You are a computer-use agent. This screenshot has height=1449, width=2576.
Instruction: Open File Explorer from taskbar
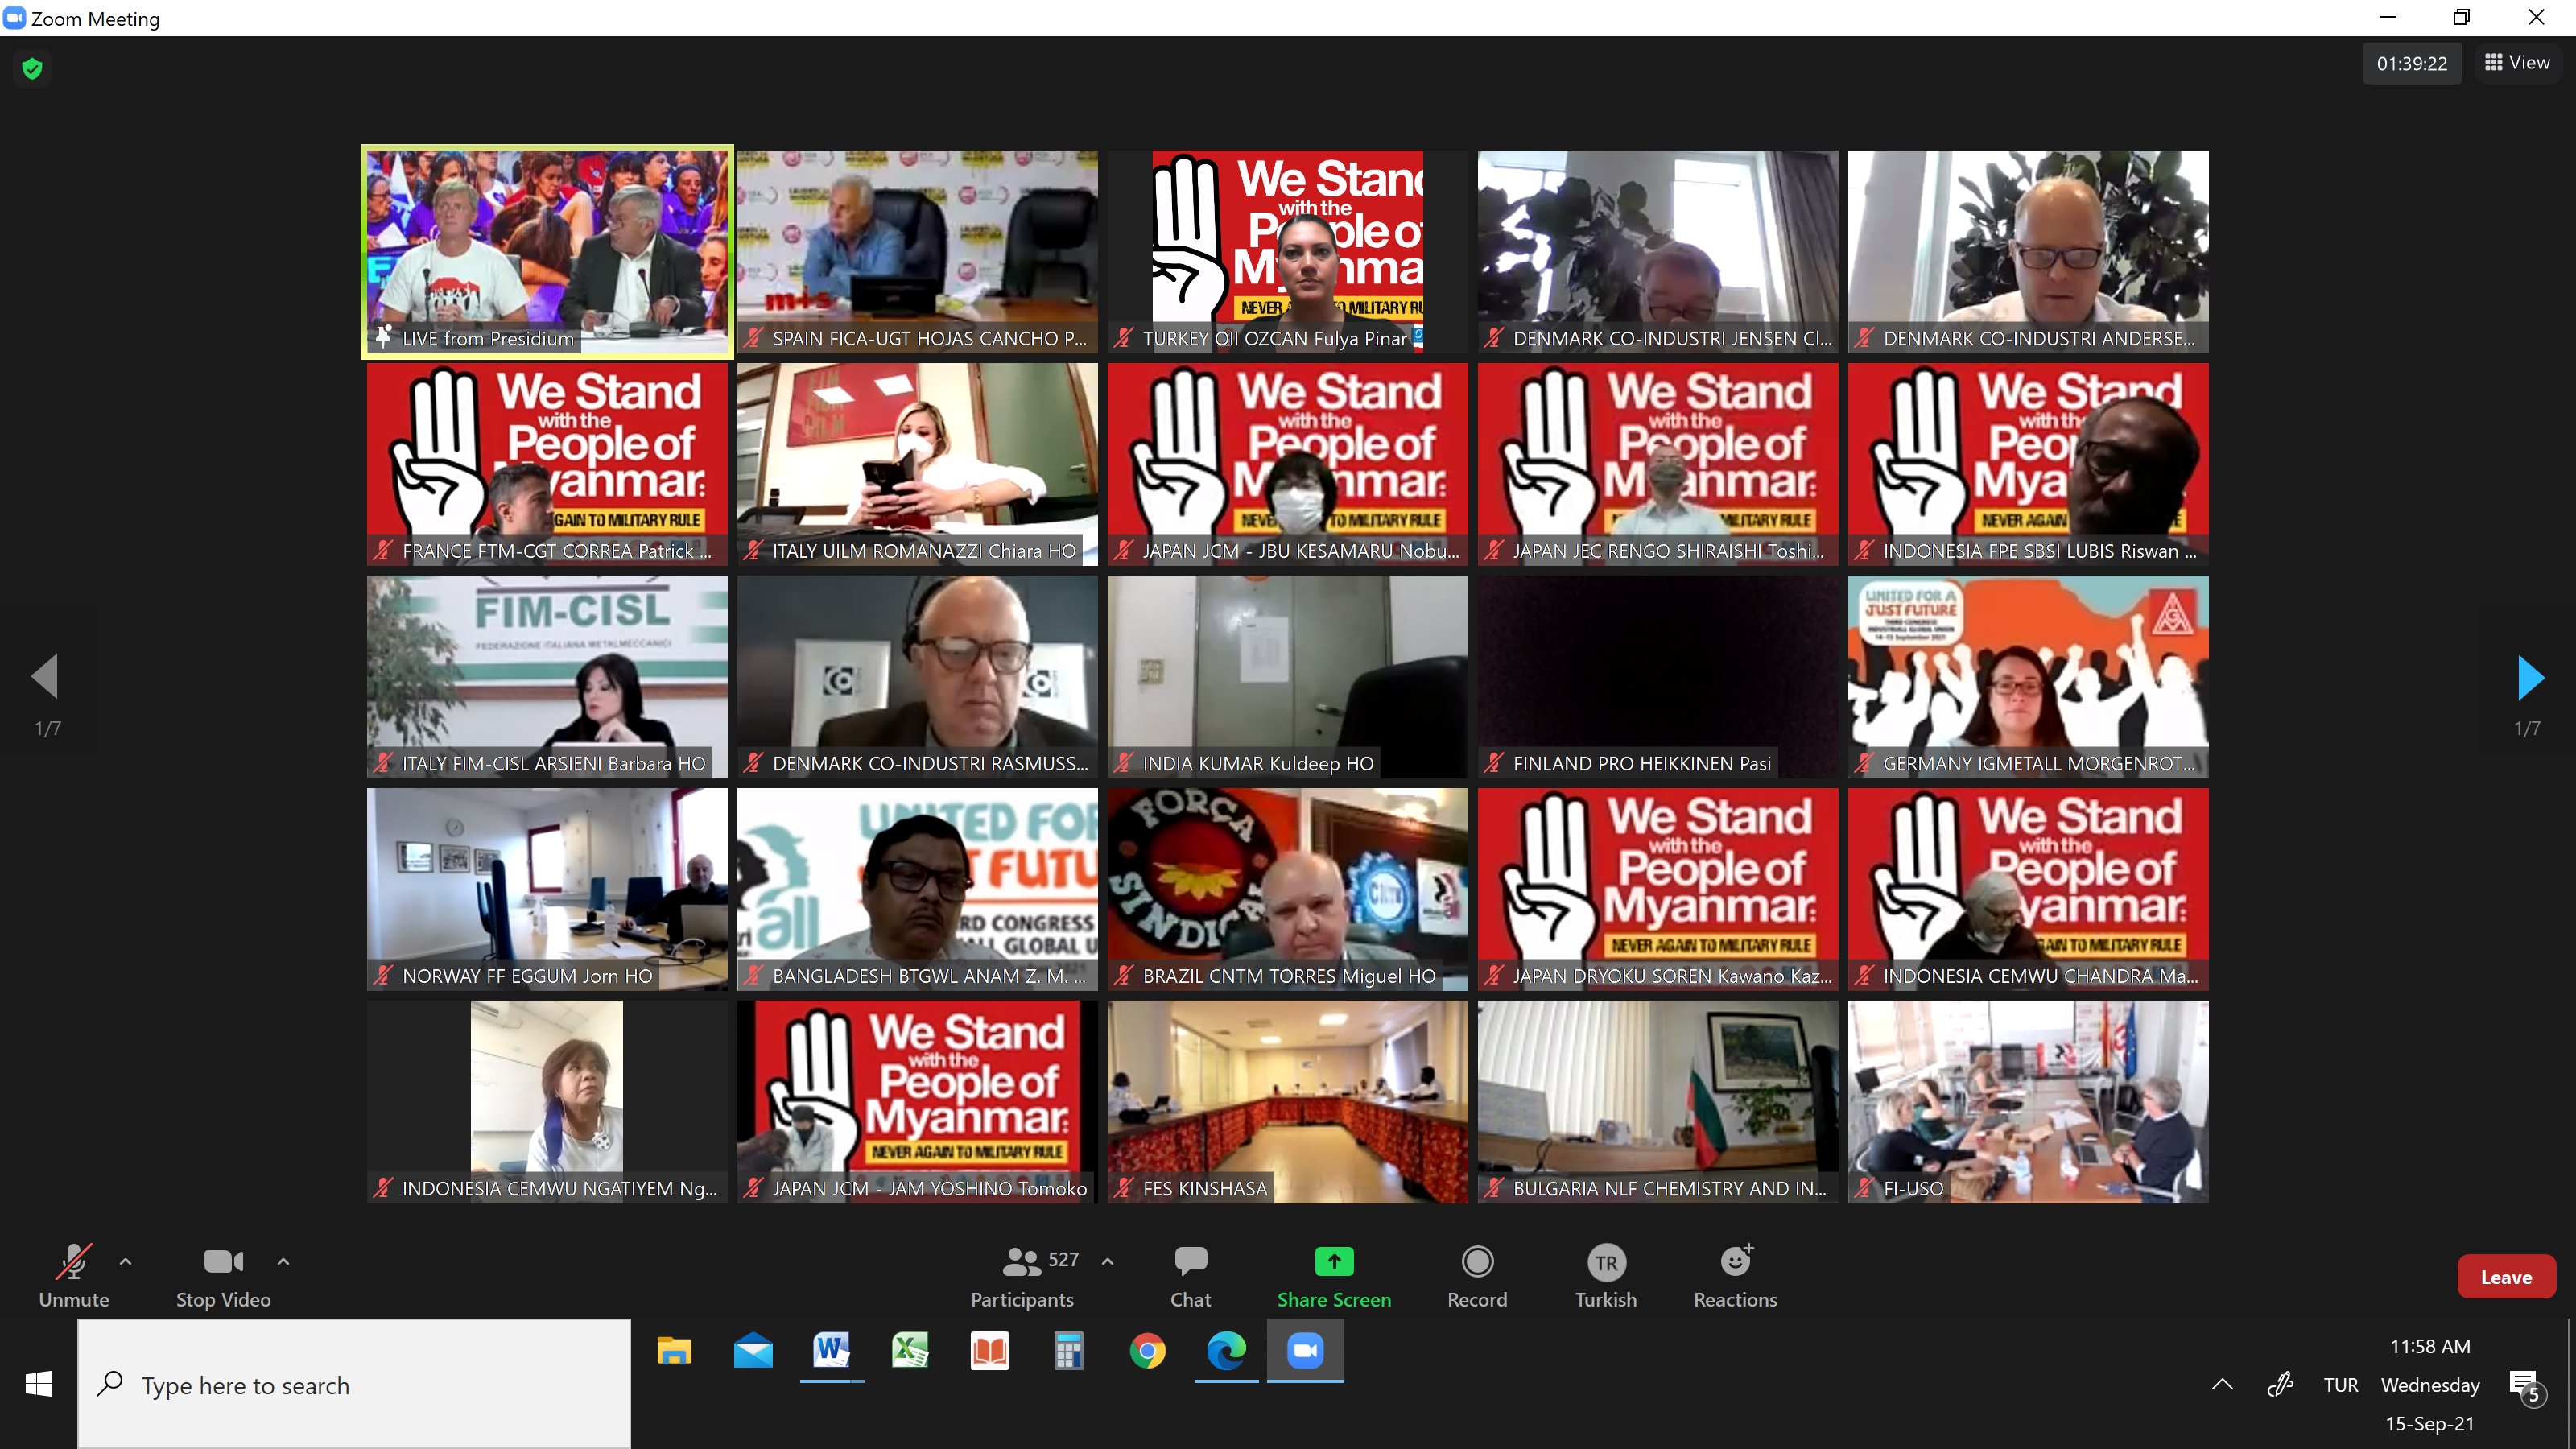pyautogui.click(x=674, y=1351)
